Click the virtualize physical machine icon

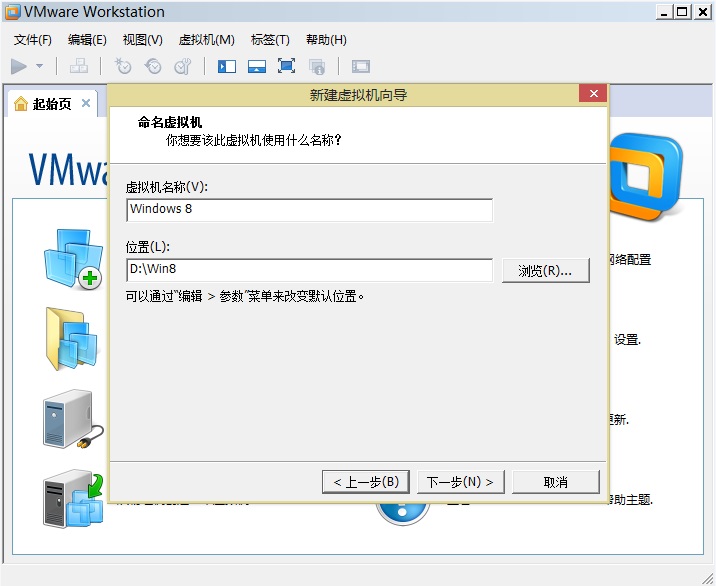(73, 499)
